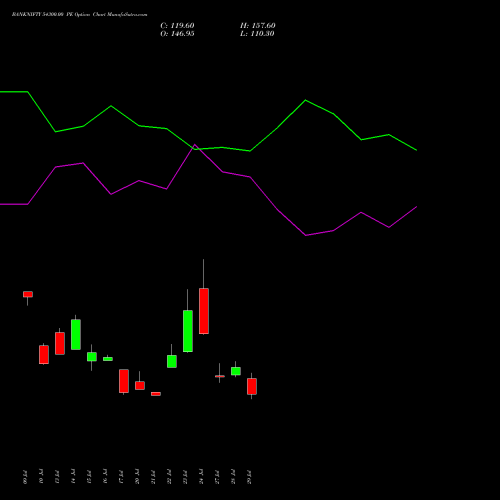Select the open value O: 146.95

click(177, 34)
